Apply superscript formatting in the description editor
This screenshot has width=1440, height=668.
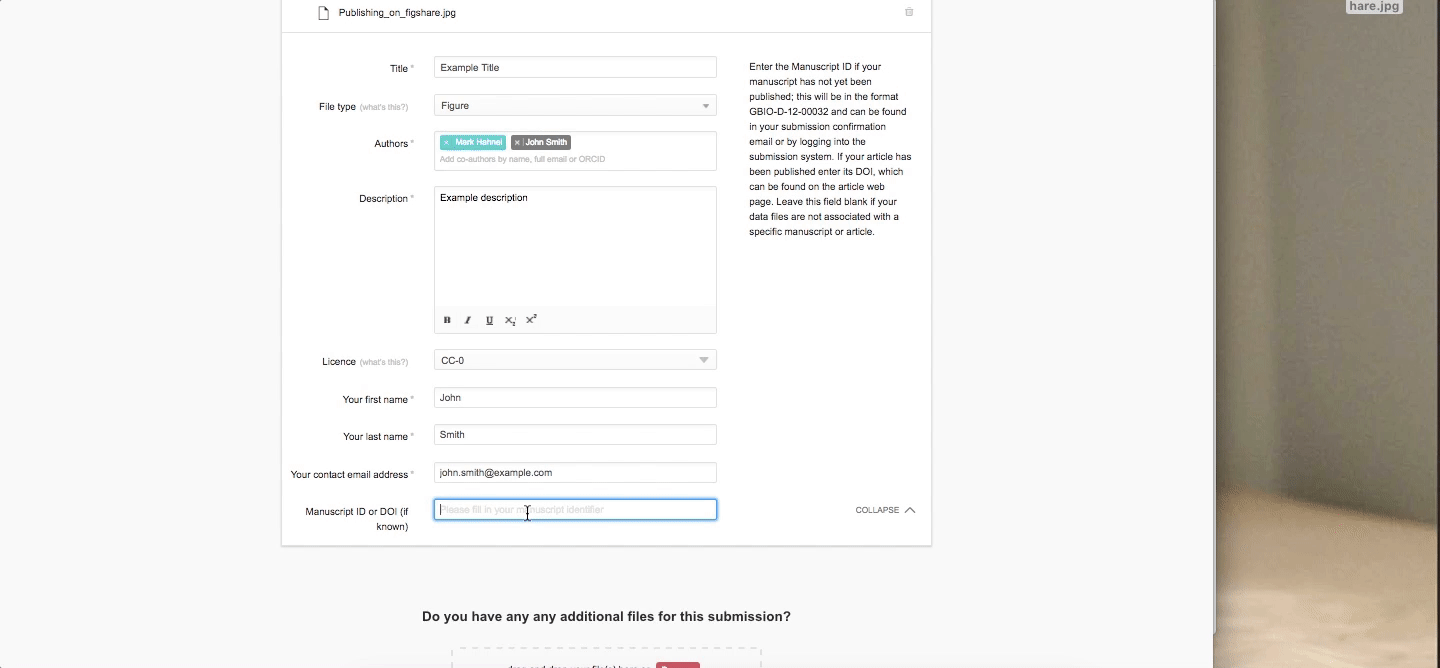pos(531,320)
